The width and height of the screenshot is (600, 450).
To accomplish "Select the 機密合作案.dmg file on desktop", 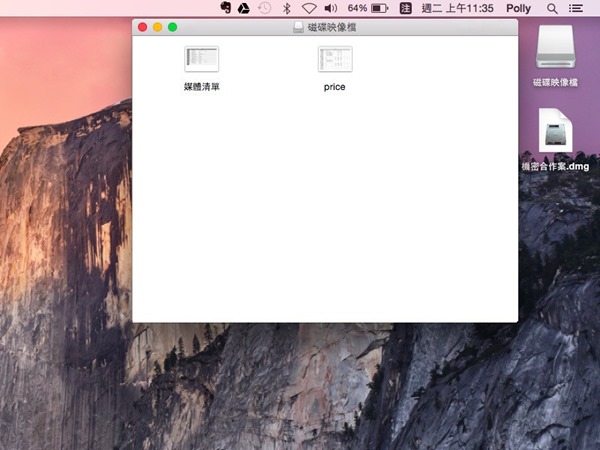I will pos(556,130).
